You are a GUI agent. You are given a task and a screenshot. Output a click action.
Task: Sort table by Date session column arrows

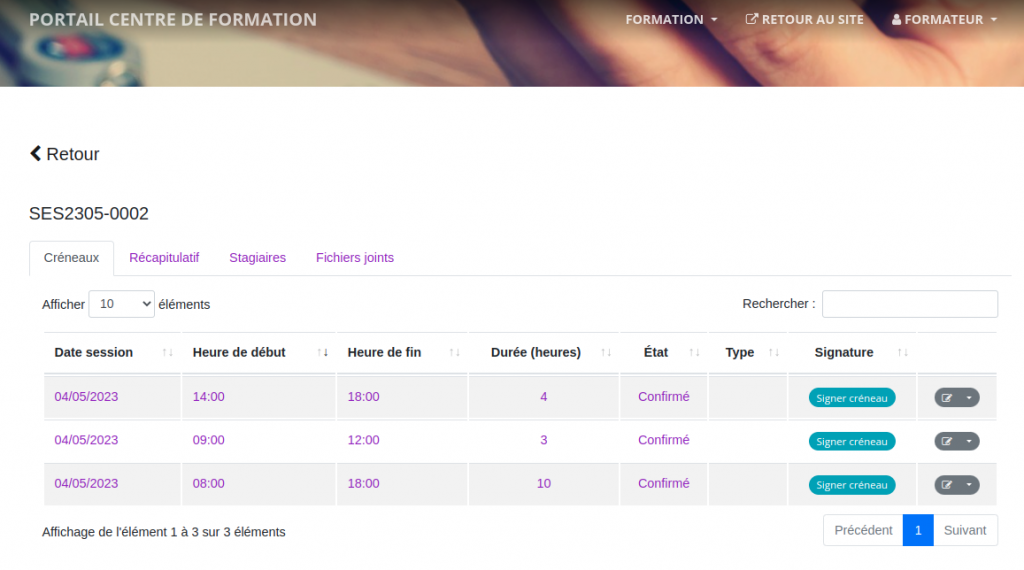pyautogui.click(x=168, y=353)
